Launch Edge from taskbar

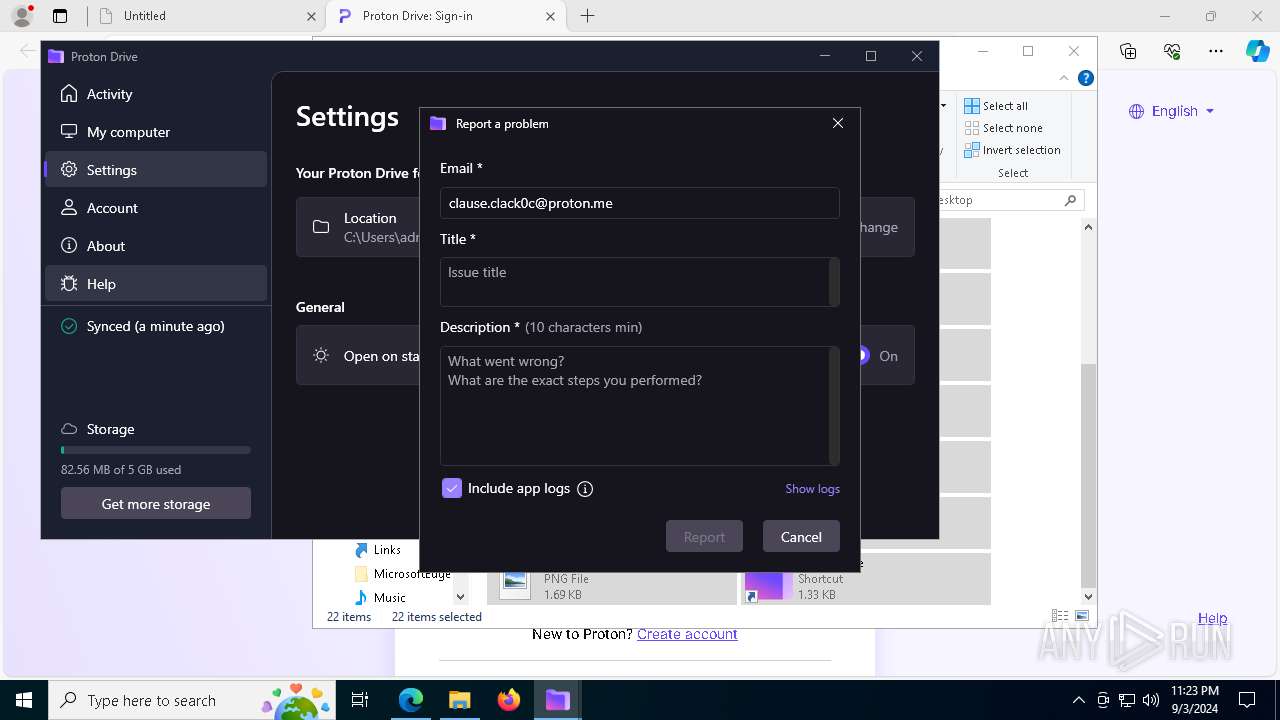point(411,700)
